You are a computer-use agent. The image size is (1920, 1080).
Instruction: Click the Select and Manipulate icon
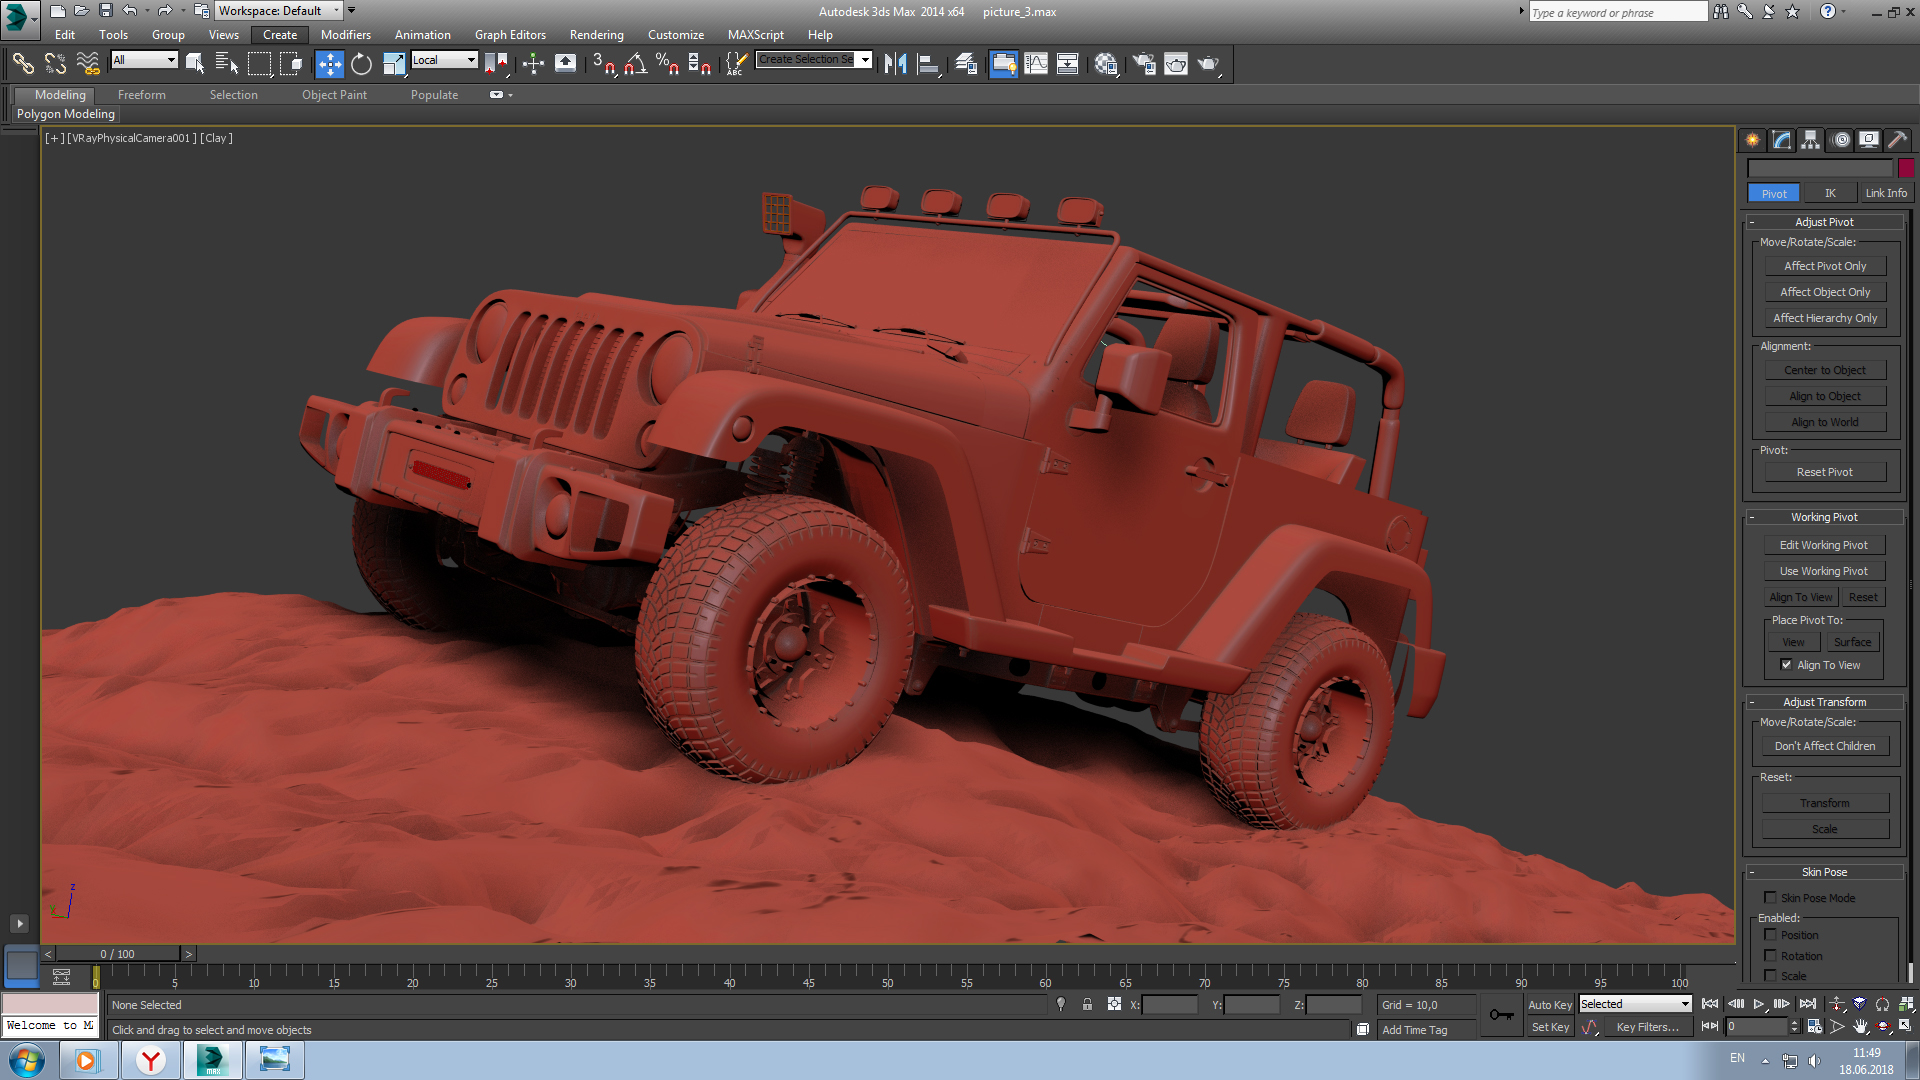tap(533, 64)
